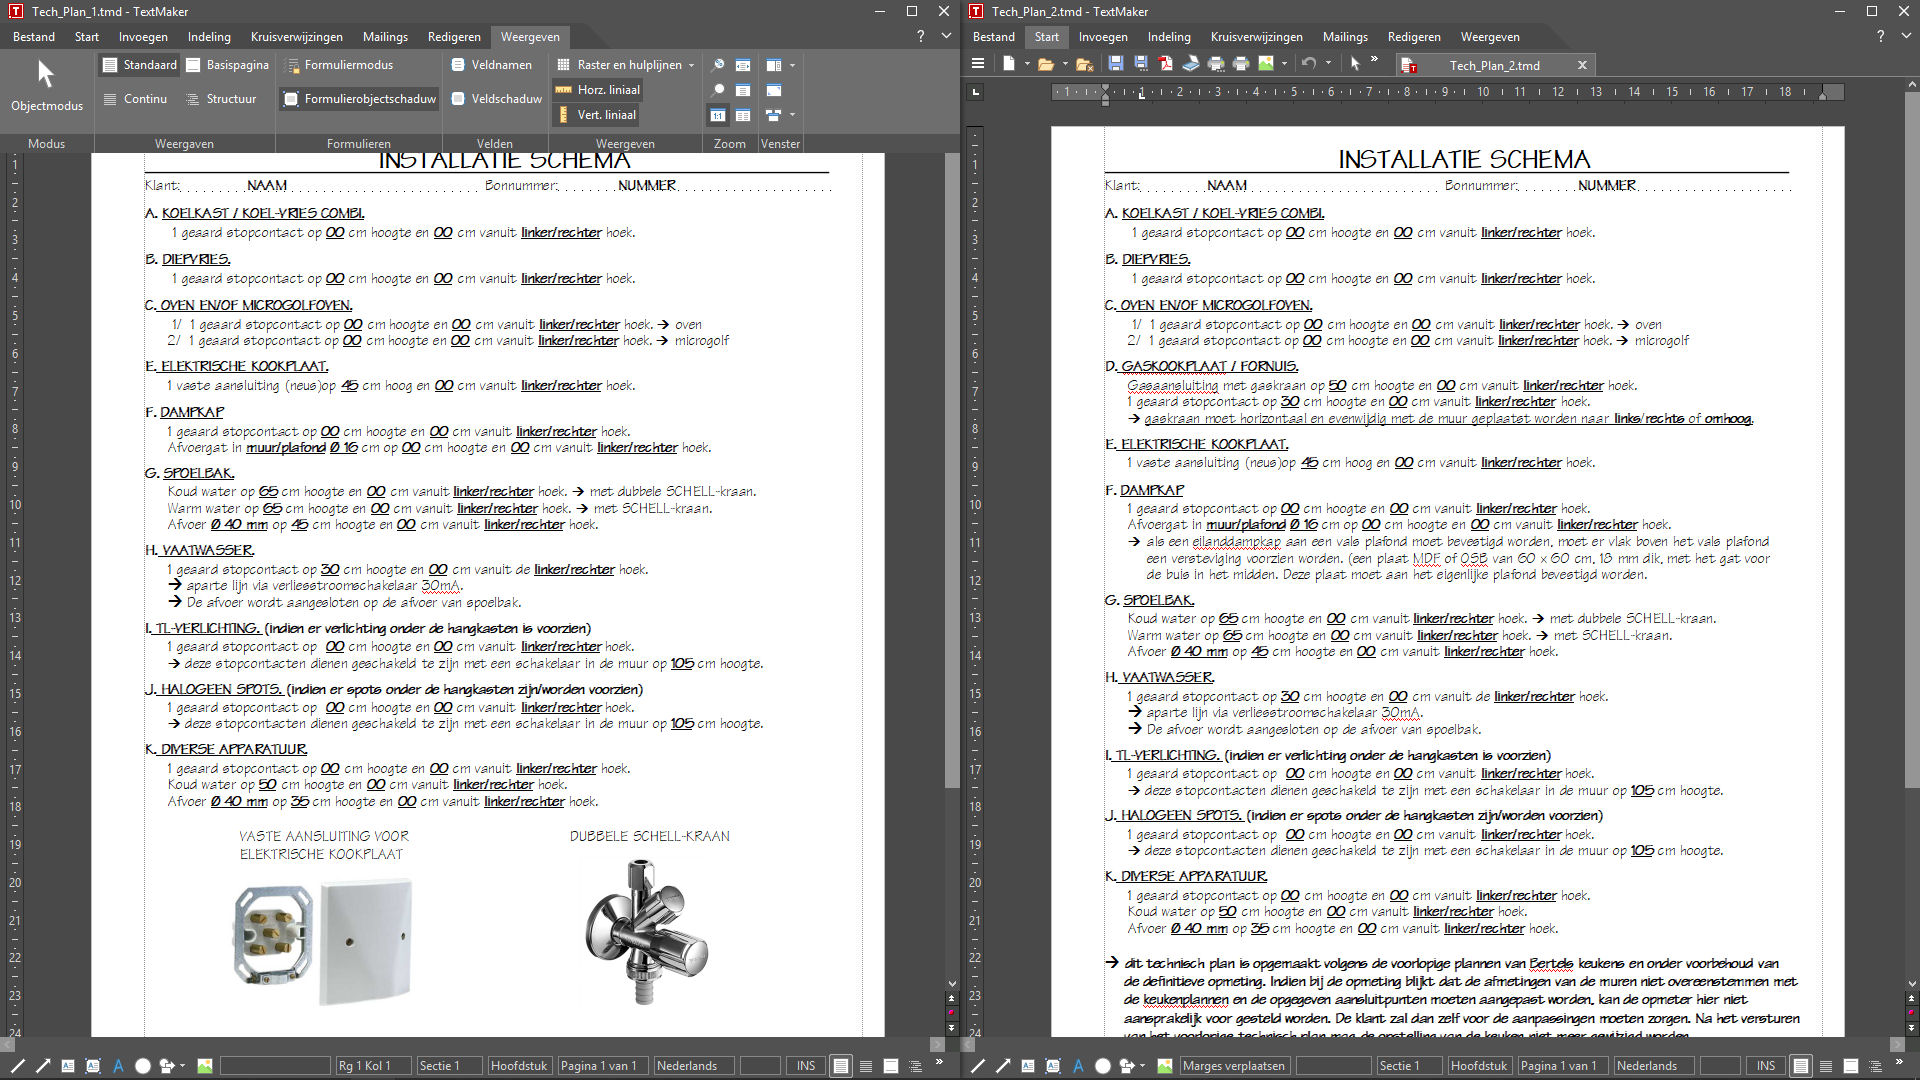The width and height of the screenshot is (1920, 1080).
Task: Open Invoegen tab in left window
Action: point(143,37)
